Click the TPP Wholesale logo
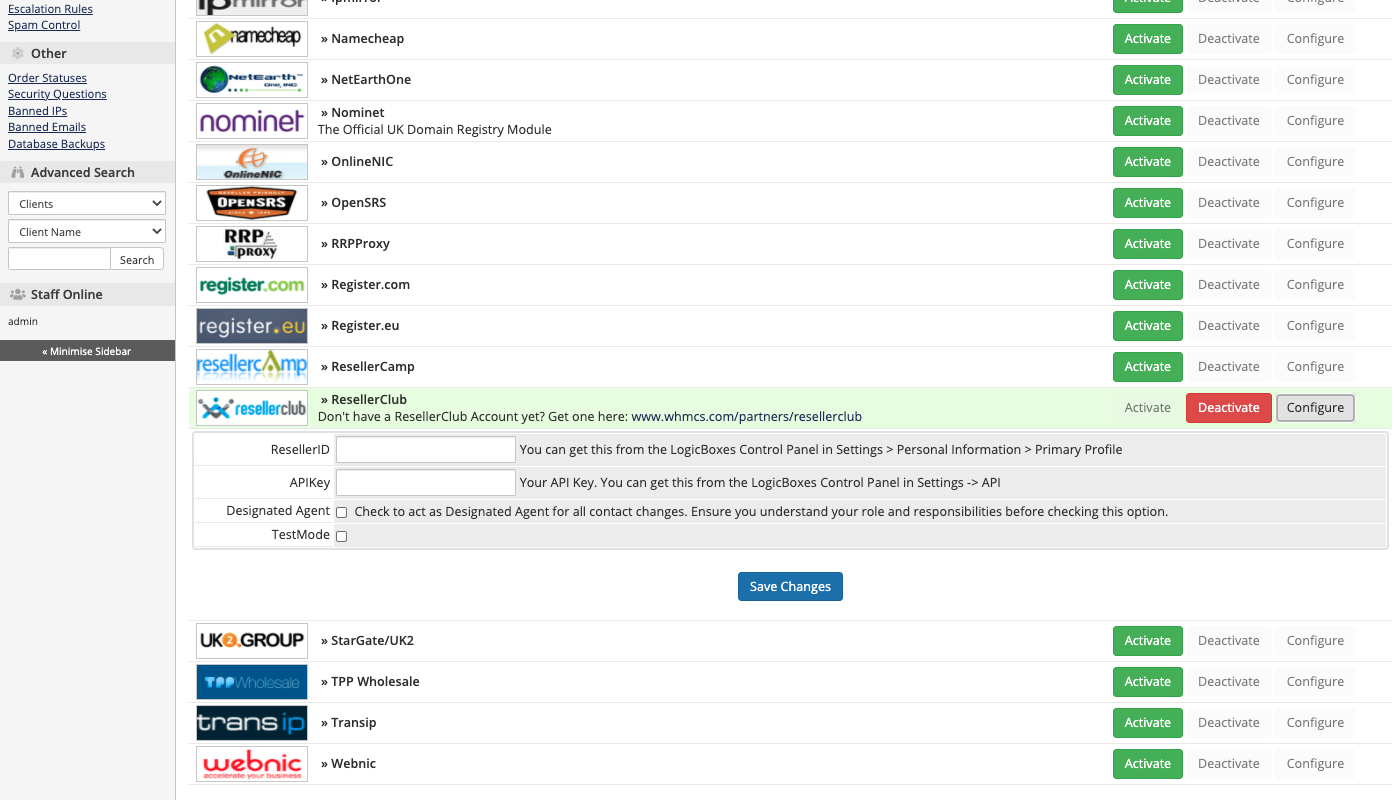The image size is (1400, 800). tap(251, 682)
